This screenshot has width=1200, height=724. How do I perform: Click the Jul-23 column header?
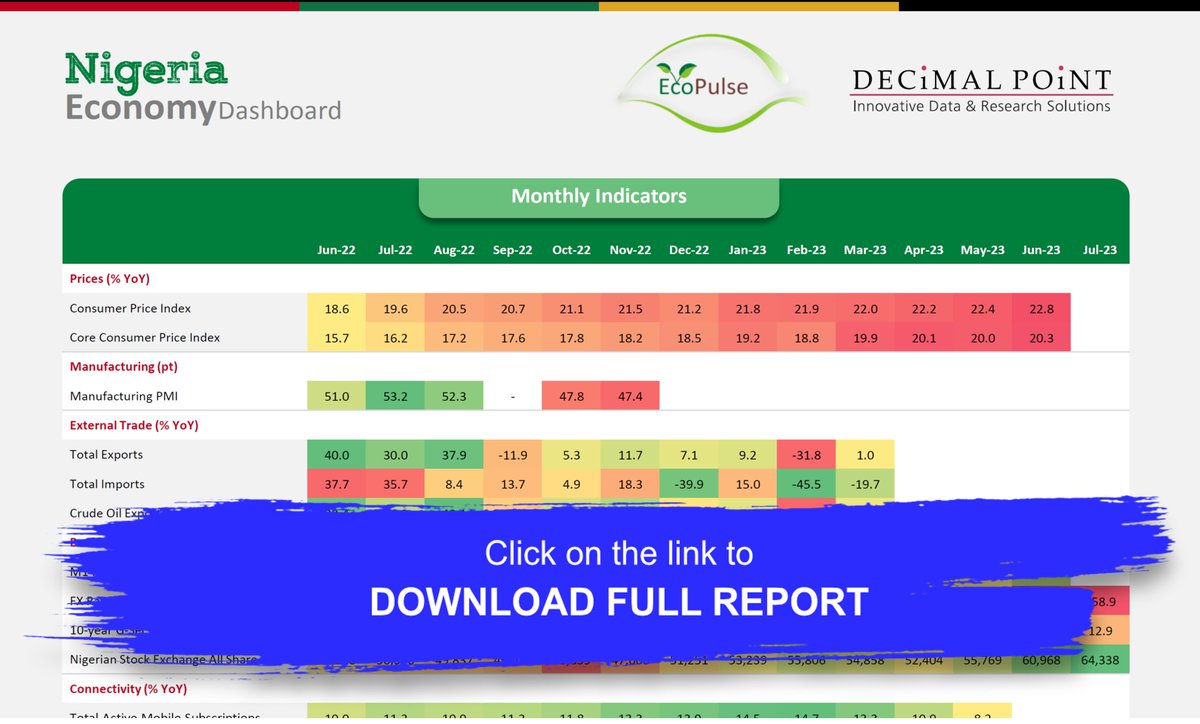pos(1099,250)
